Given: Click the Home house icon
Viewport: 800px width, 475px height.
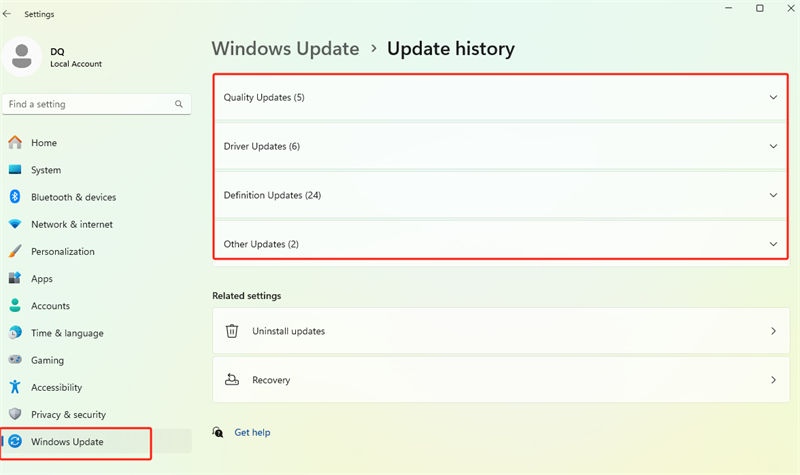Looking at the screenshot, I should coord(15,142).
